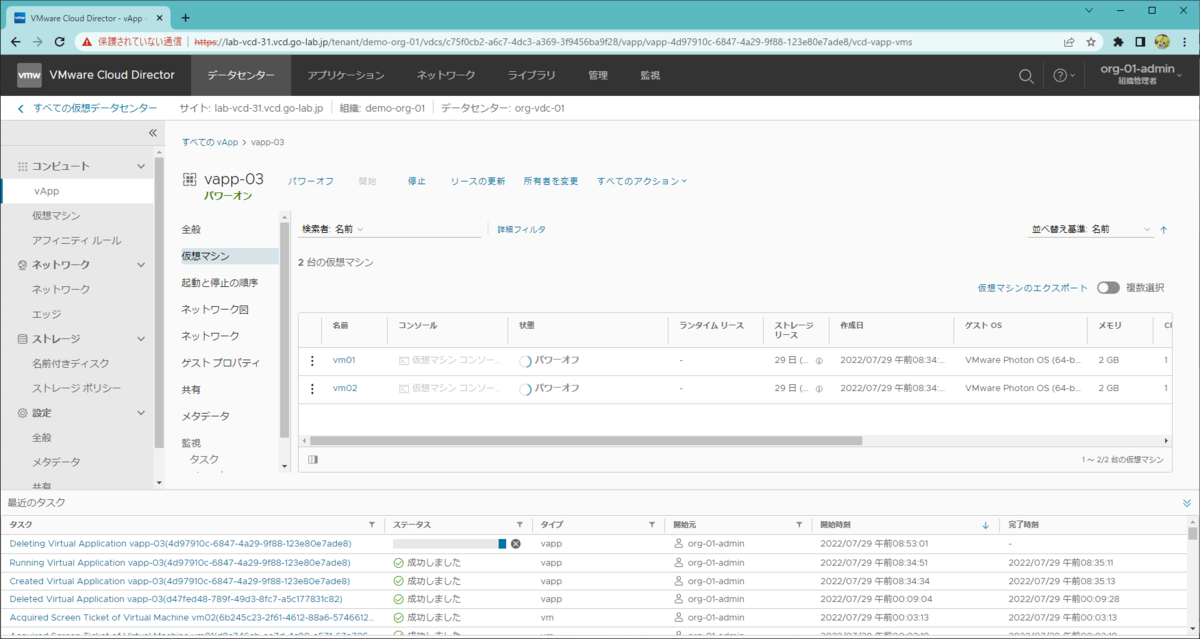Click the タイプ column filter icon
Viewport: 1200px width, 639px height.
coord(653,524)
